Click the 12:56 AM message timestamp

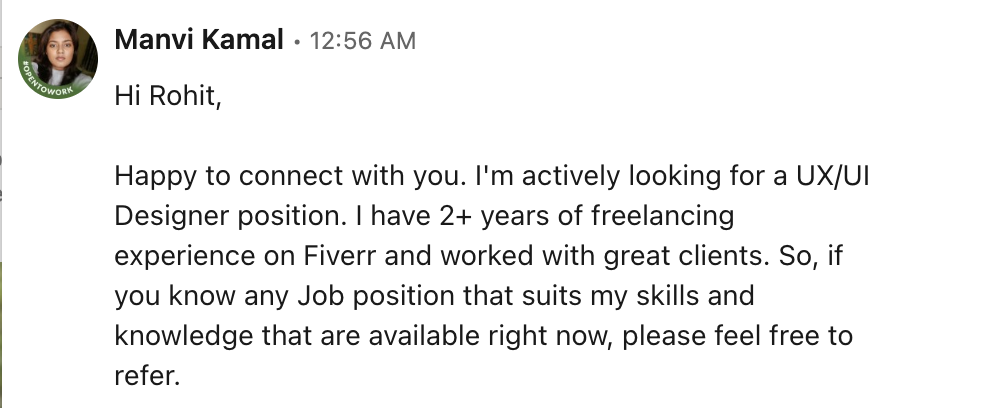tap(363, 41)
